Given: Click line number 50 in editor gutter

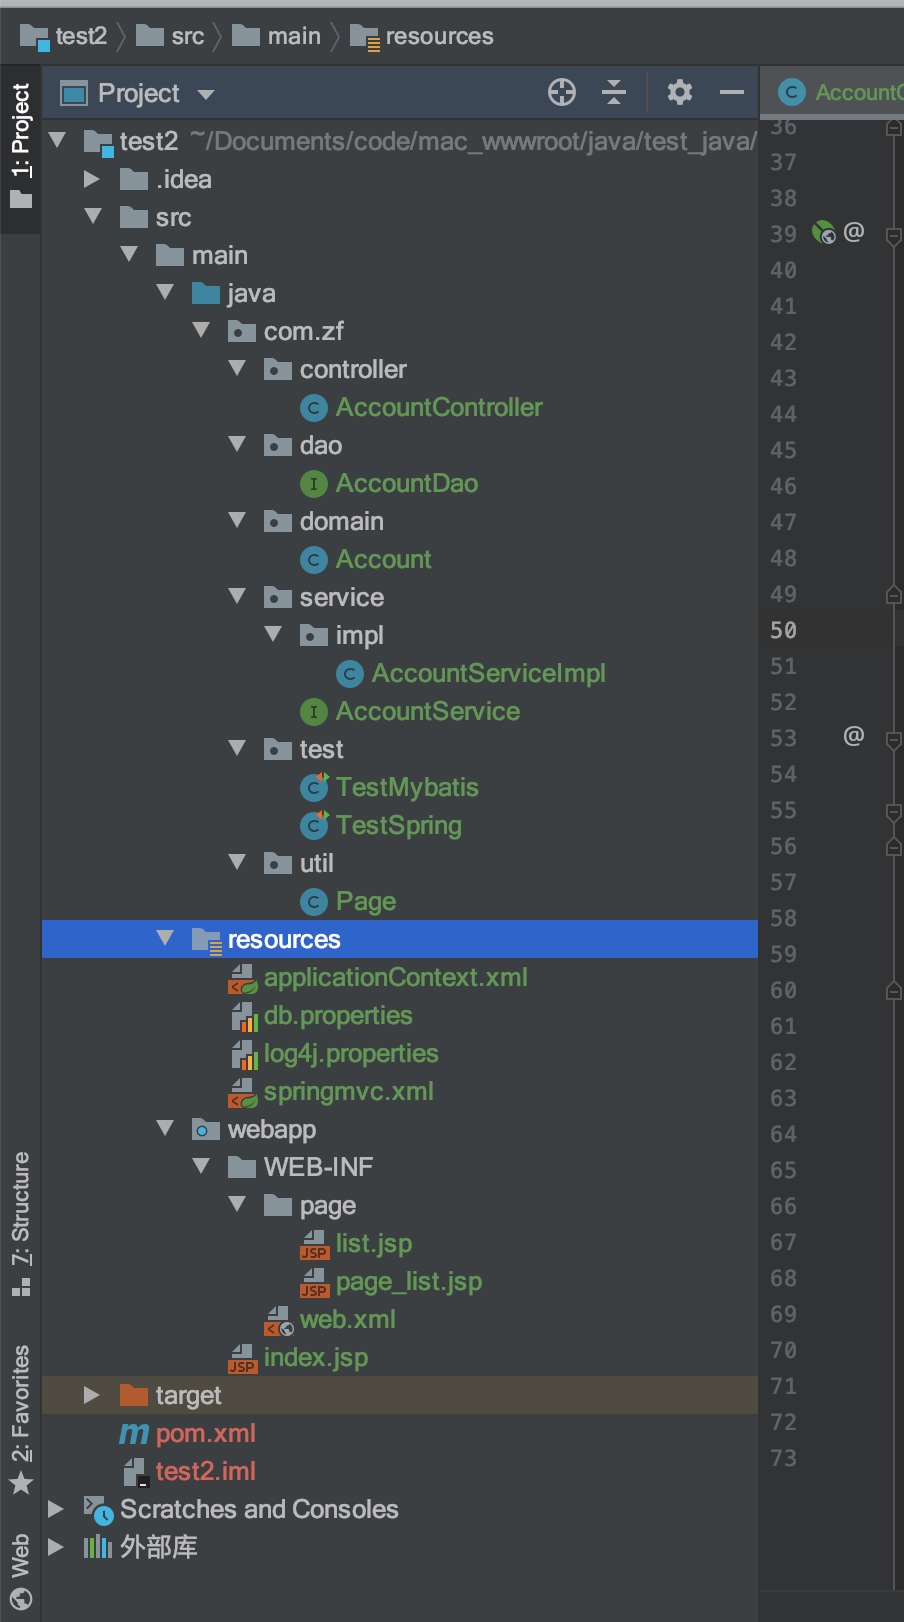Looking at the screenshot, I should 783,631.
